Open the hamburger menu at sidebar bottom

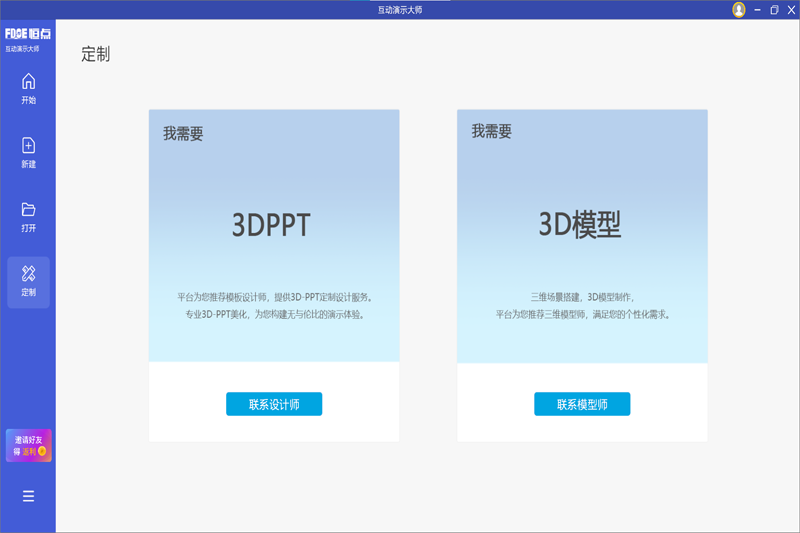pyautogui.click(x=28, y=496)
